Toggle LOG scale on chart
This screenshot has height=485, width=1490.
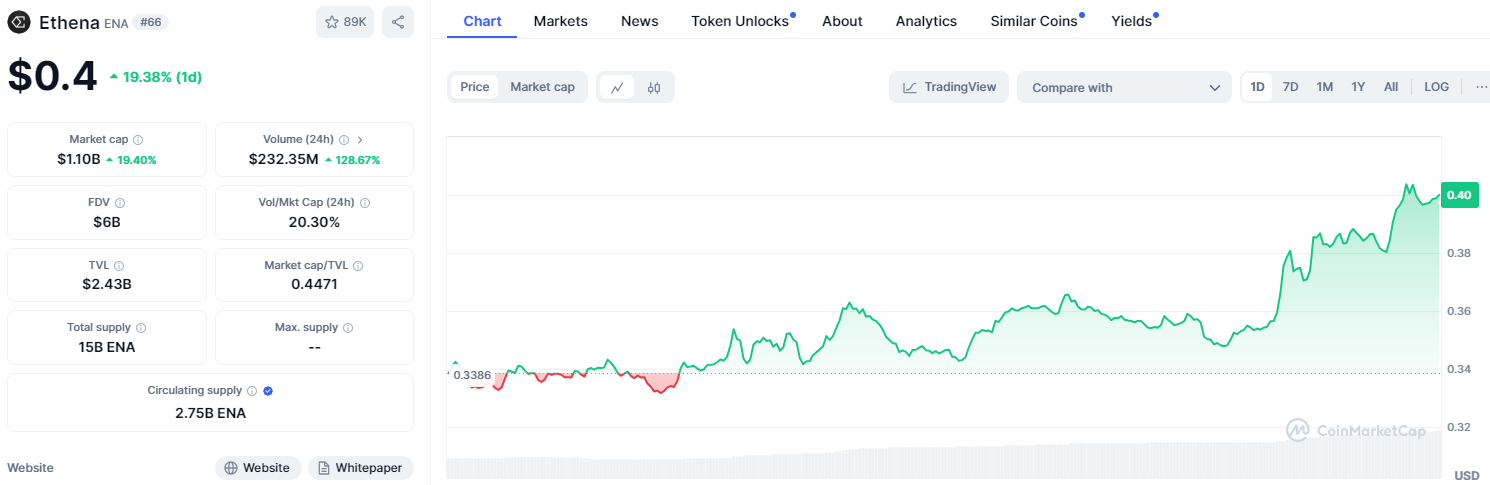[1437, 87]
